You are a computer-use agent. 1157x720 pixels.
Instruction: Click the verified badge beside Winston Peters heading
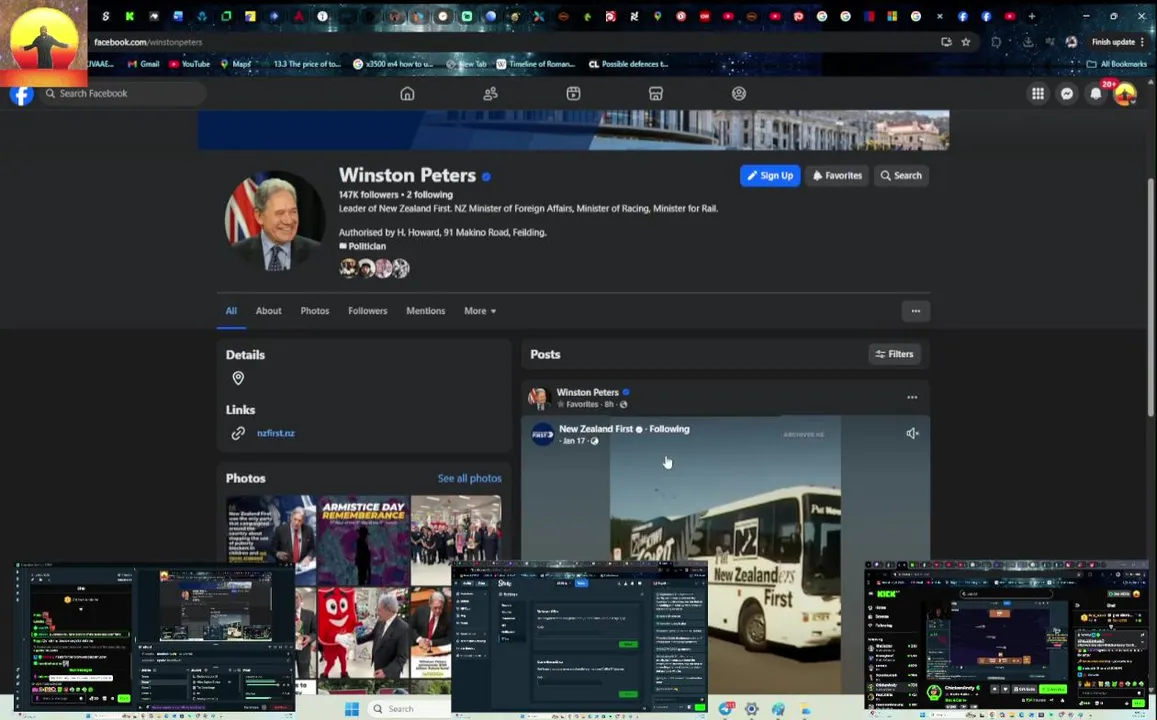coord(486,176)
